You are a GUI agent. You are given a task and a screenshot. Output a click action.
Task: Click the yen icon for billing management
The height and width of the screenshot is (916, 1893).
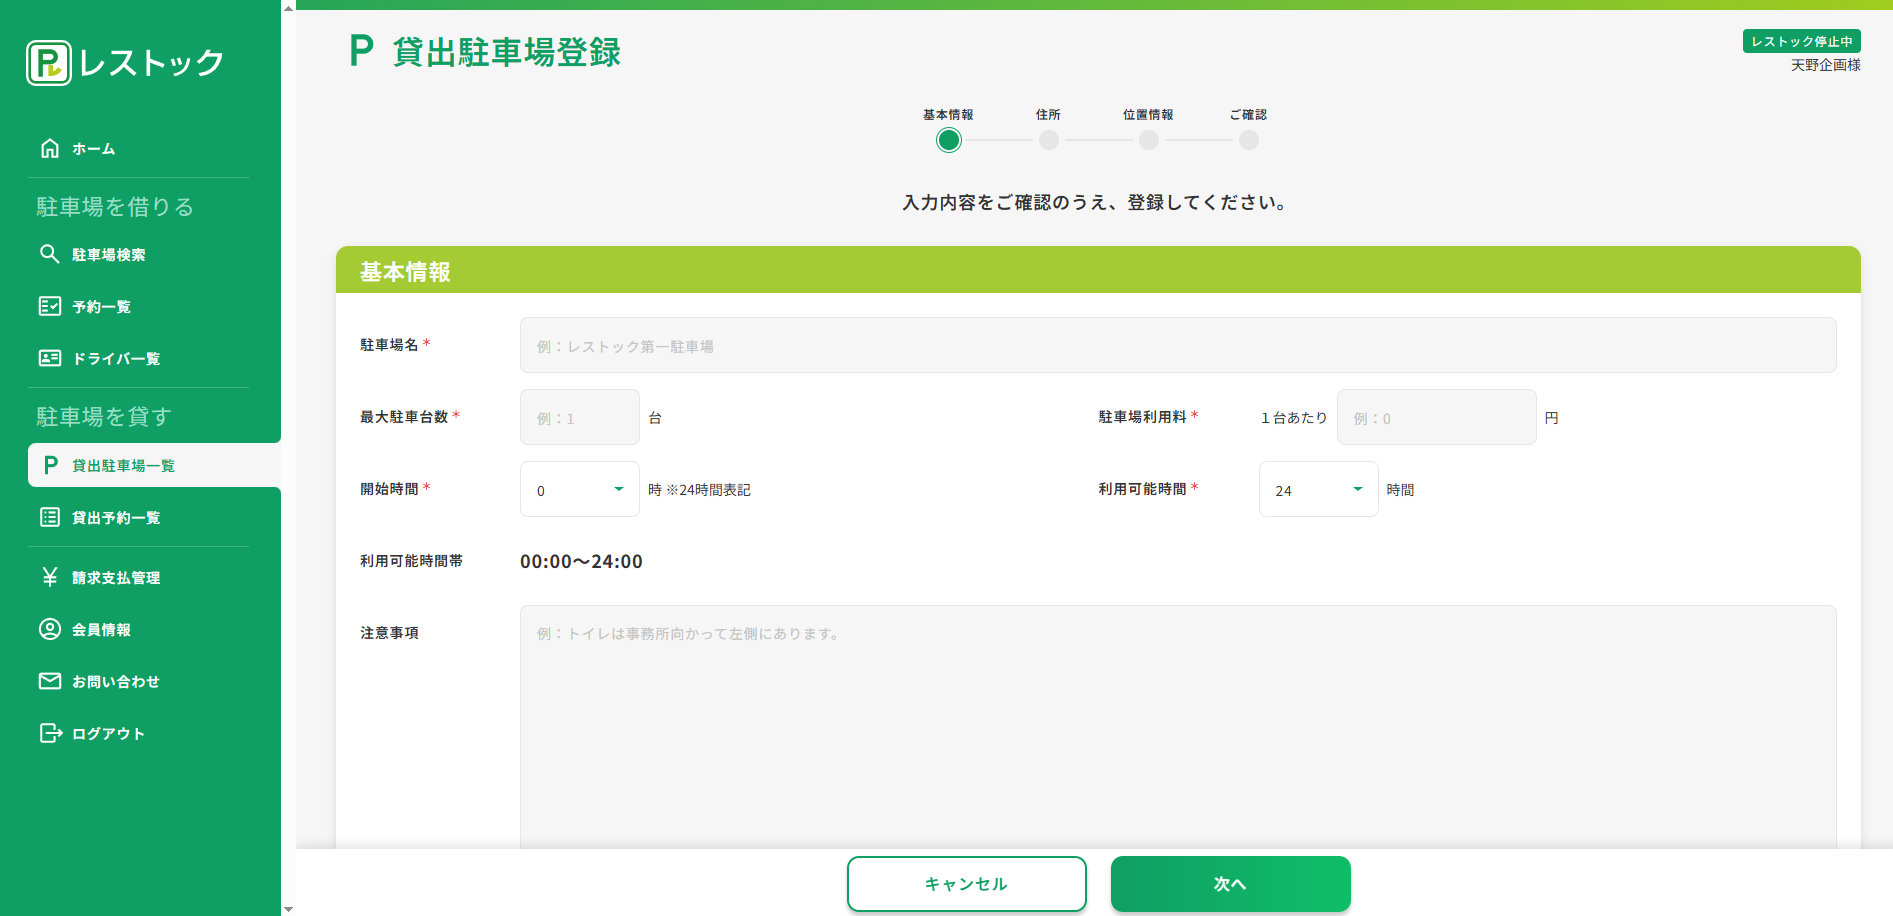pyautogui.click(x=50, y=577)
